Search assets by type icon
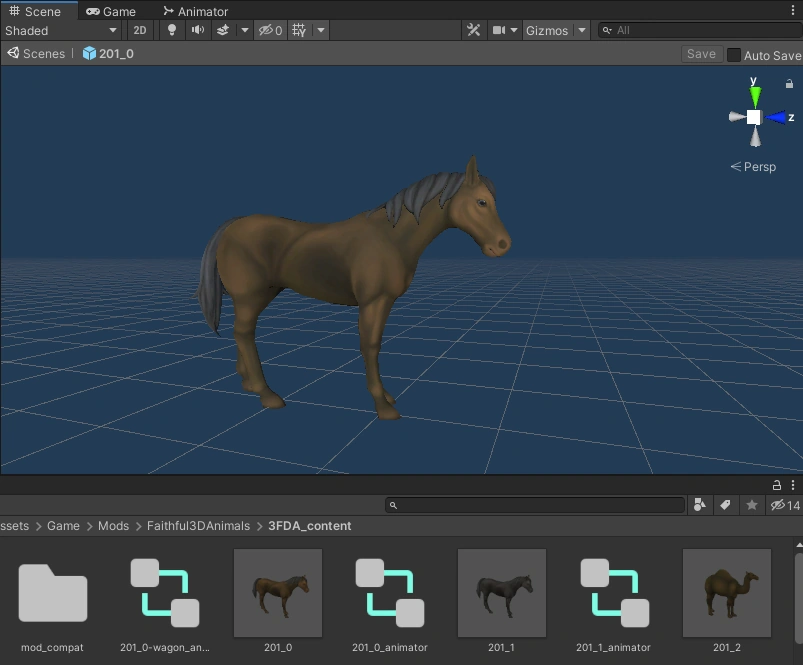803x665 pixels. pos(700,505)
